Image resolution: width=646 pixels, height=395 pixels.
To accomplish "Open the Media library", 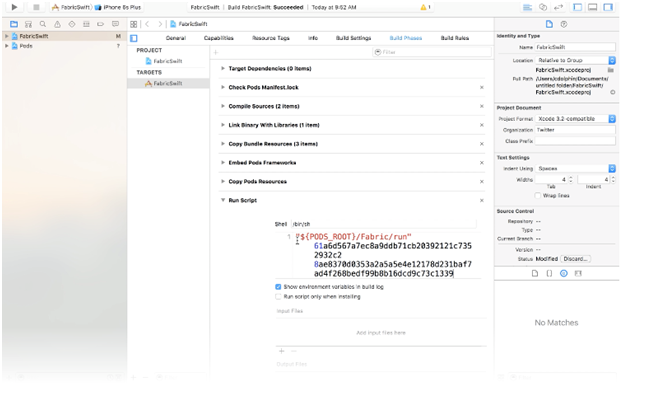I will 578,273.
